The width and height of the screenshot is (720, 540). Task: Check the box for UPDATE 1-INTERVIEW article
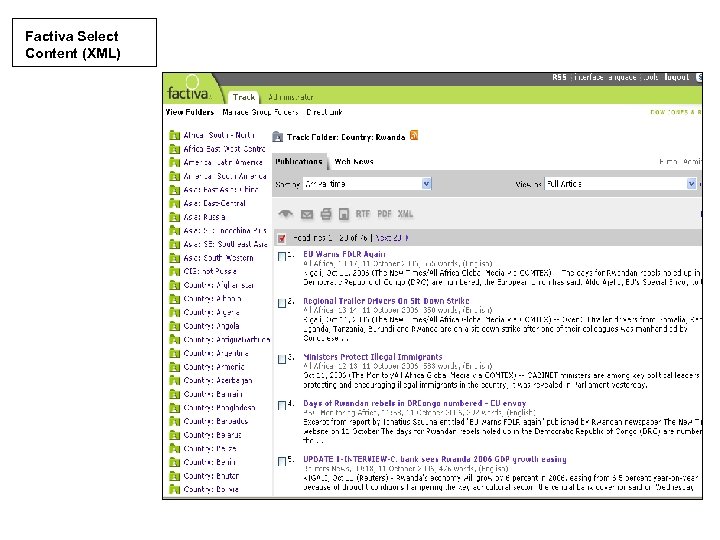click(x=281, y=461)
